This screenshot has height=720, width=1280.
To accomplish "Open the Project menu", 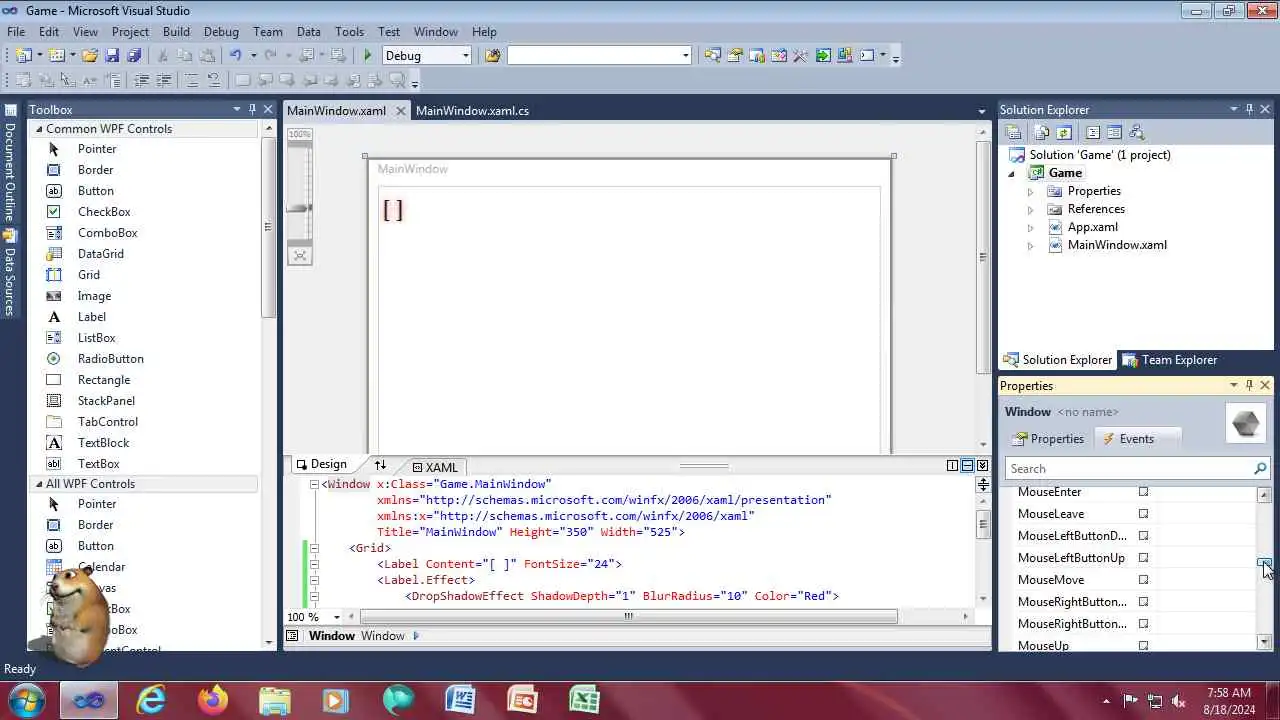I will [130, 32].
